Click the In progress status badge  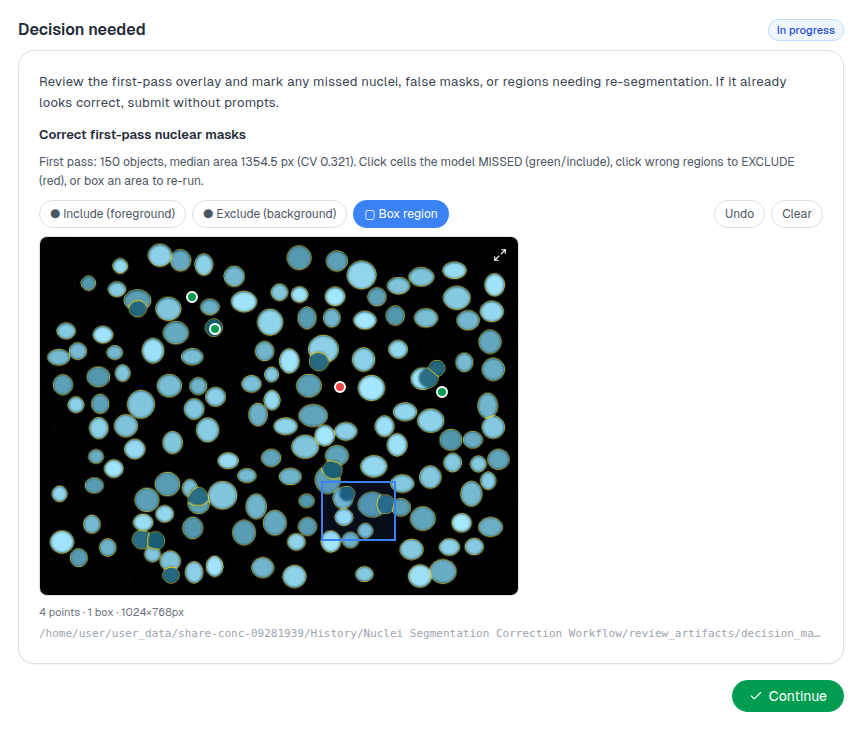click(805, 30)
